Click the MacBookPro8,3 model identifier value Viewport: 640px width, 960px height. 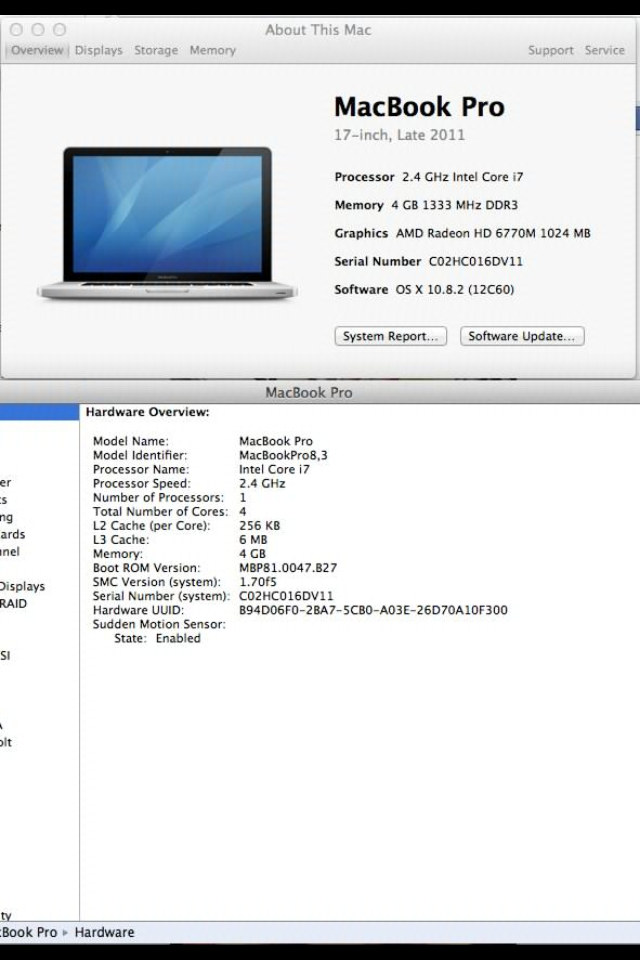pyautogui.click(x=283, y=455)
